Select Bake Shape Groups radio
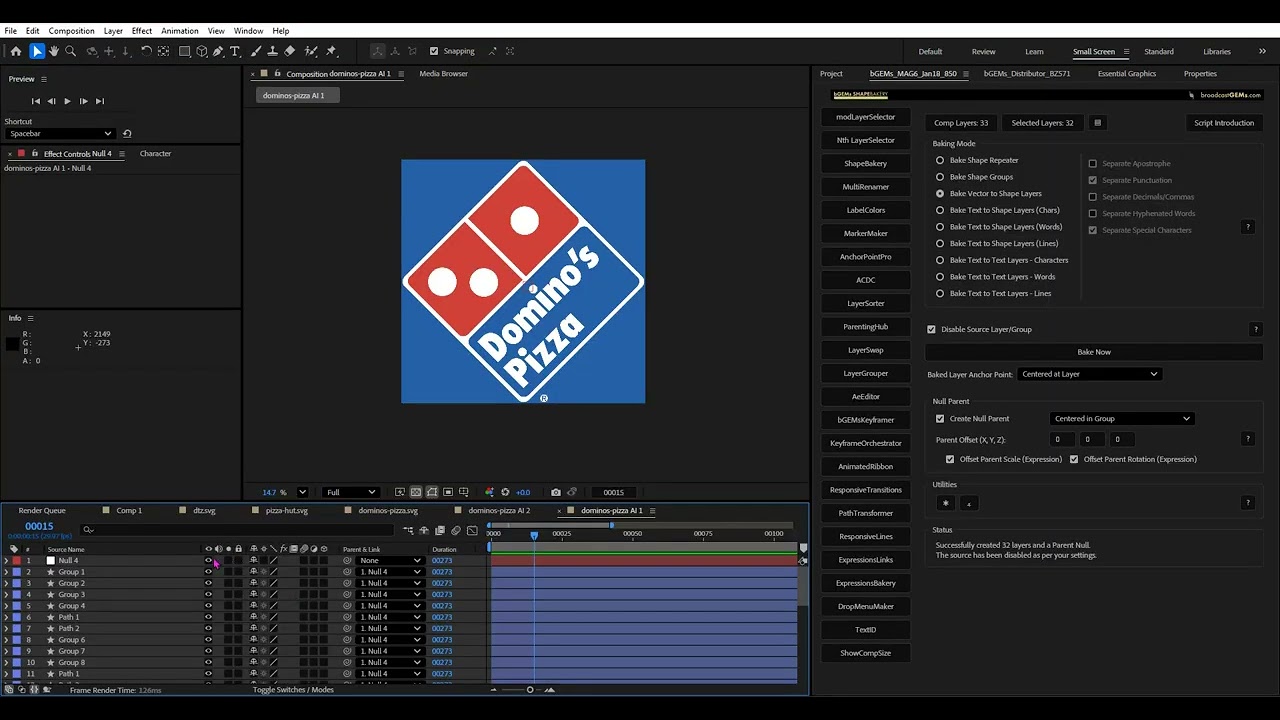This screenshot has width=1280, height=720. click(940, 177)
